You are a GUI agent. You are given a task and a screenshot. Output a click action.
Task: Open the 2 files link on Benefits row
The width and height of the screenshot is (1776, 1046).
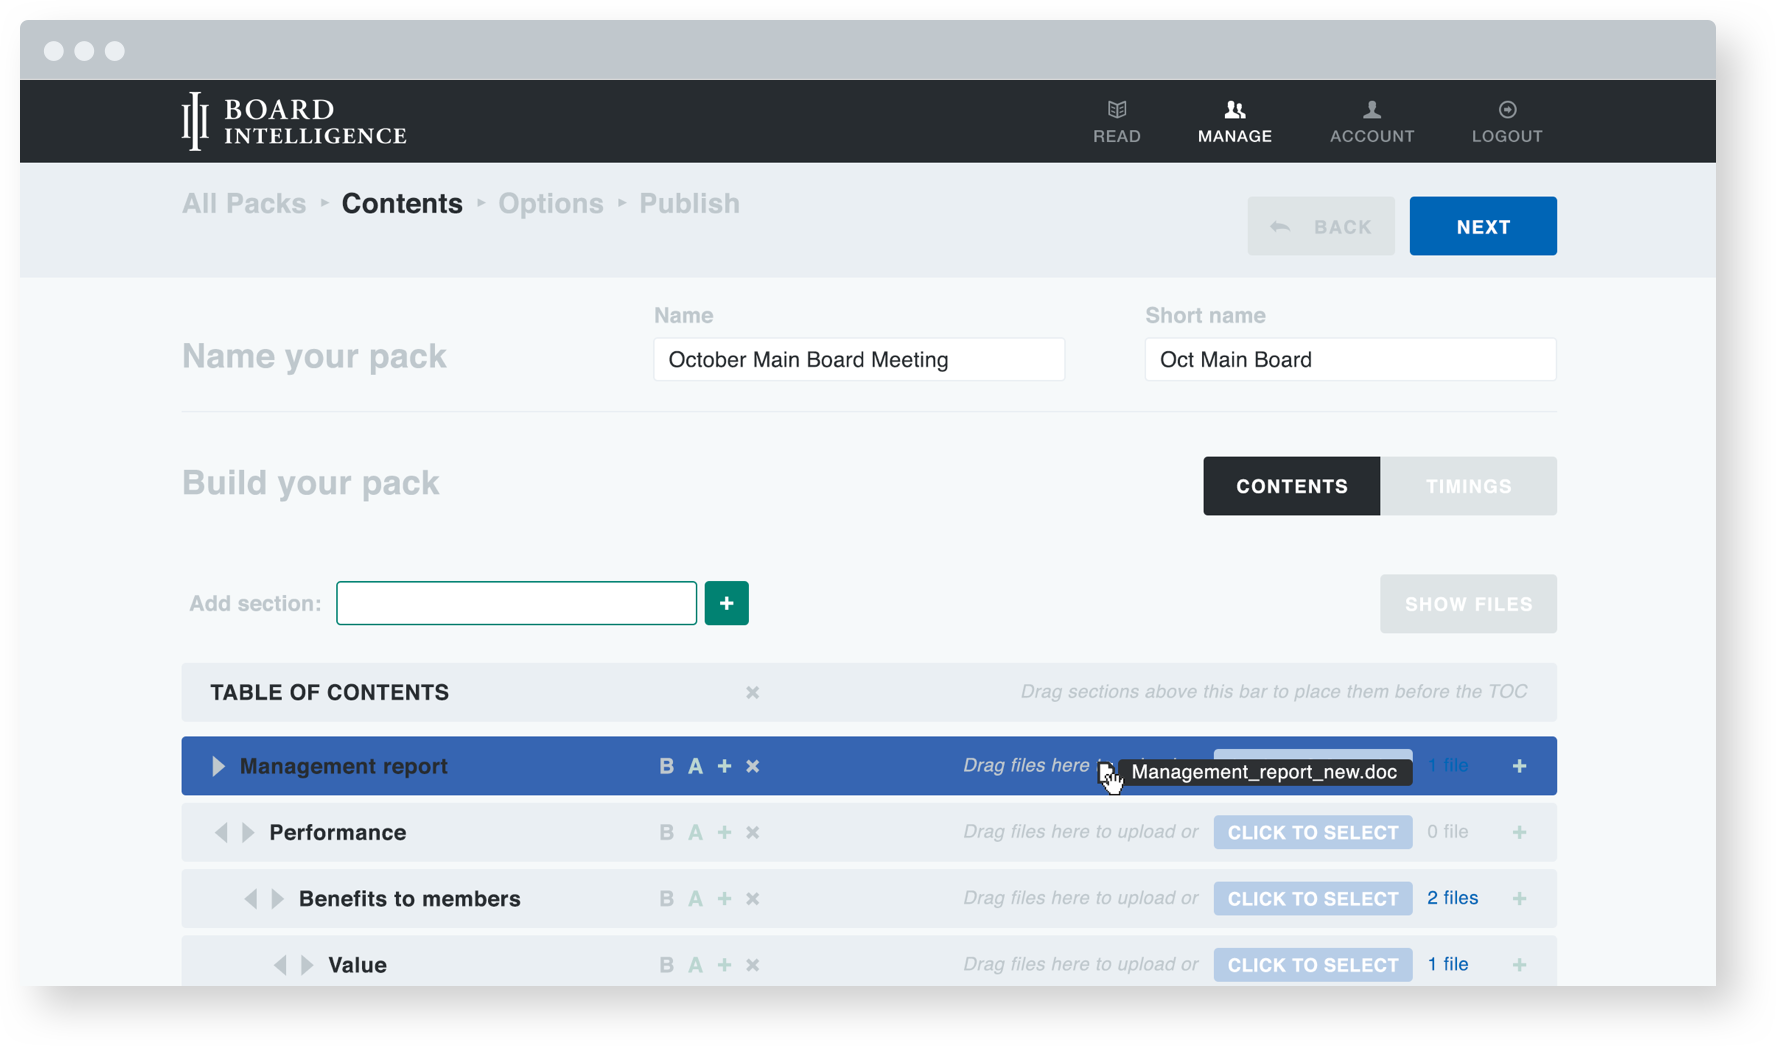click(1452, 898)
